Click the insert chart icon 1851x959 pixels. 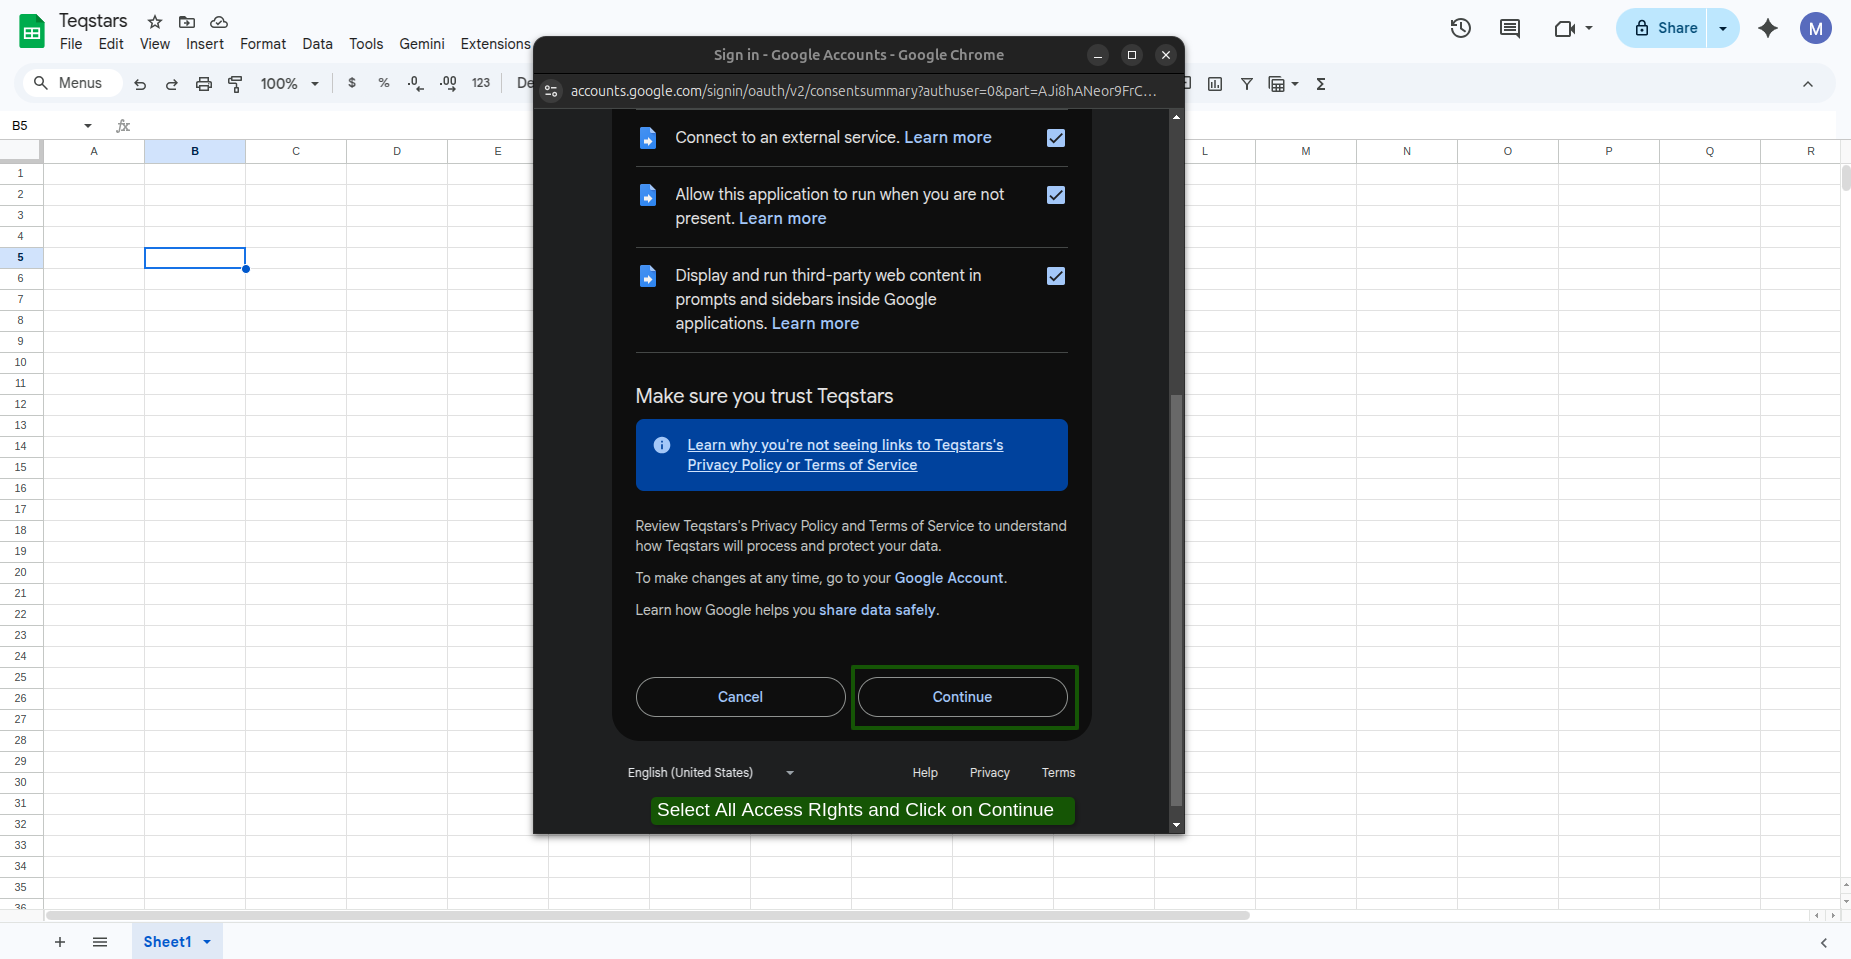pos(1215,84)
